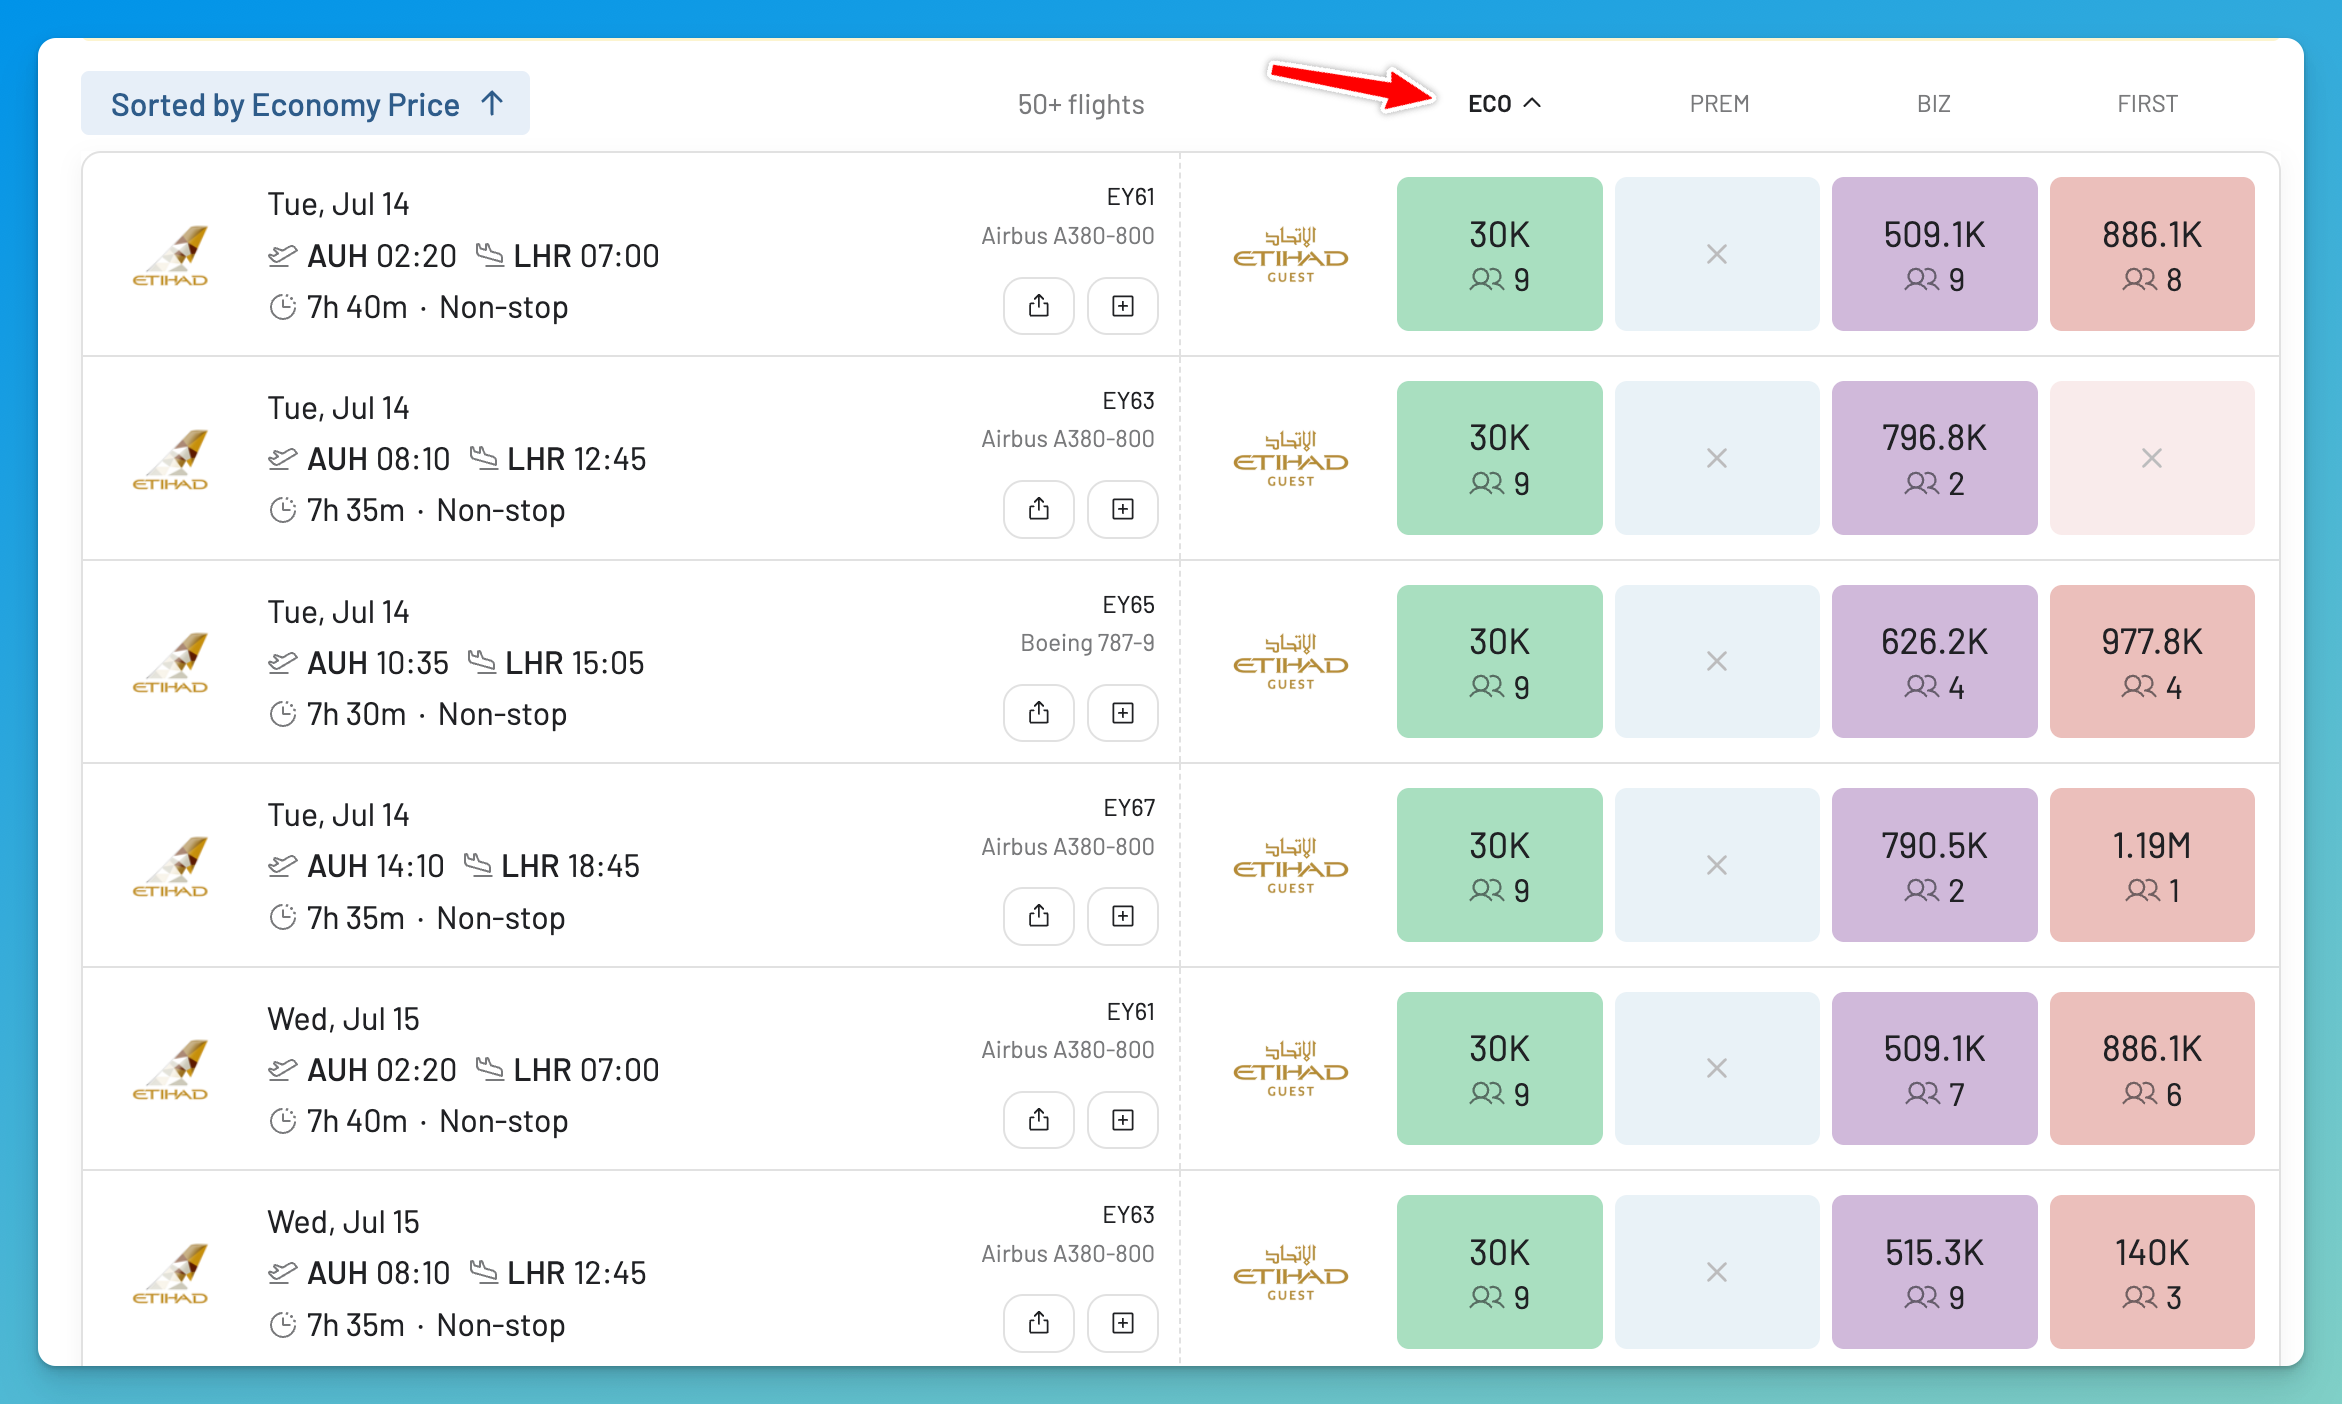Add the EY61 Wed Jul 15 flight
2342x1404 pixels.
click(1123, 1120)
